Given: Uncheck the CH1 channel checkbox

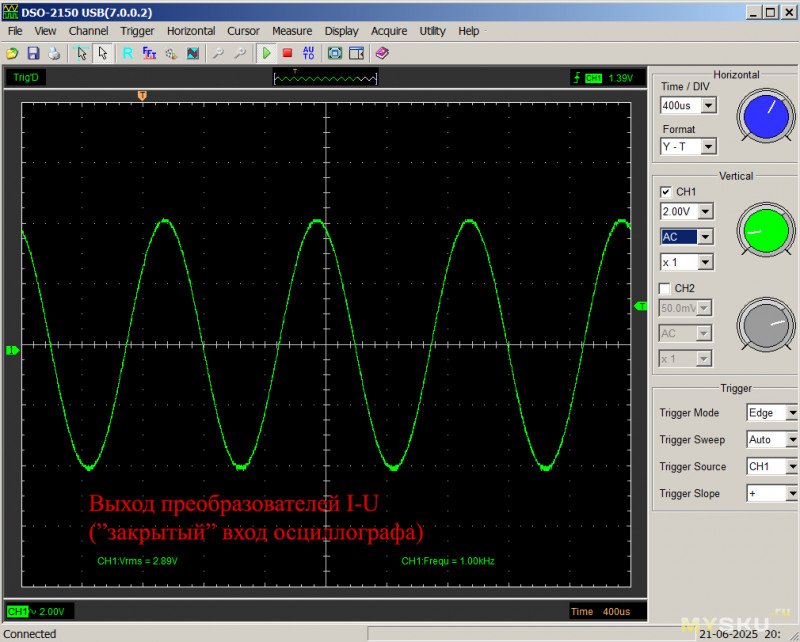Looking at the screenshot, I should 666,192.
